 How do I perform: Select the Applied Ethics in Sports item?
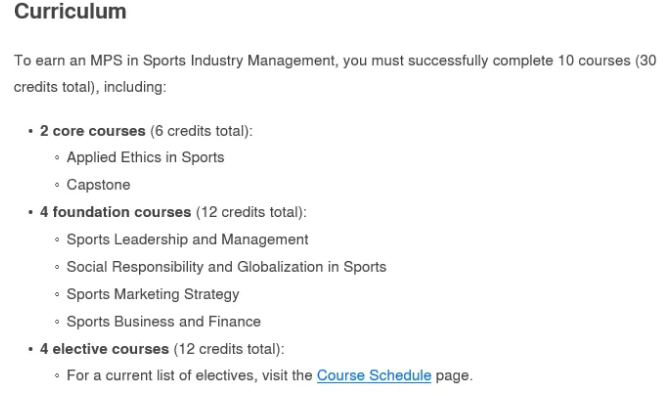coord(145,157)
